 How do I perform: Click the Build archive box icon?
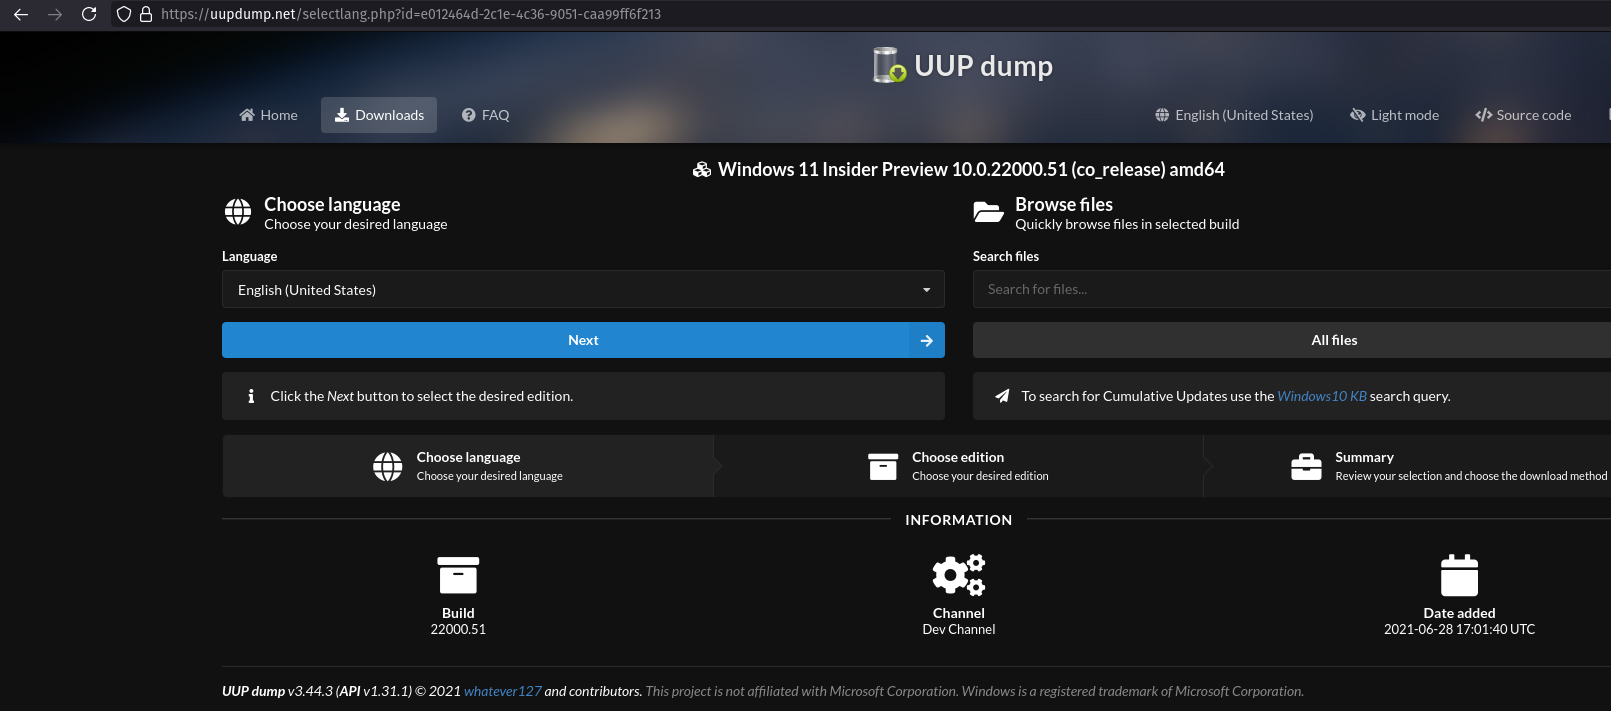point(458,575)
